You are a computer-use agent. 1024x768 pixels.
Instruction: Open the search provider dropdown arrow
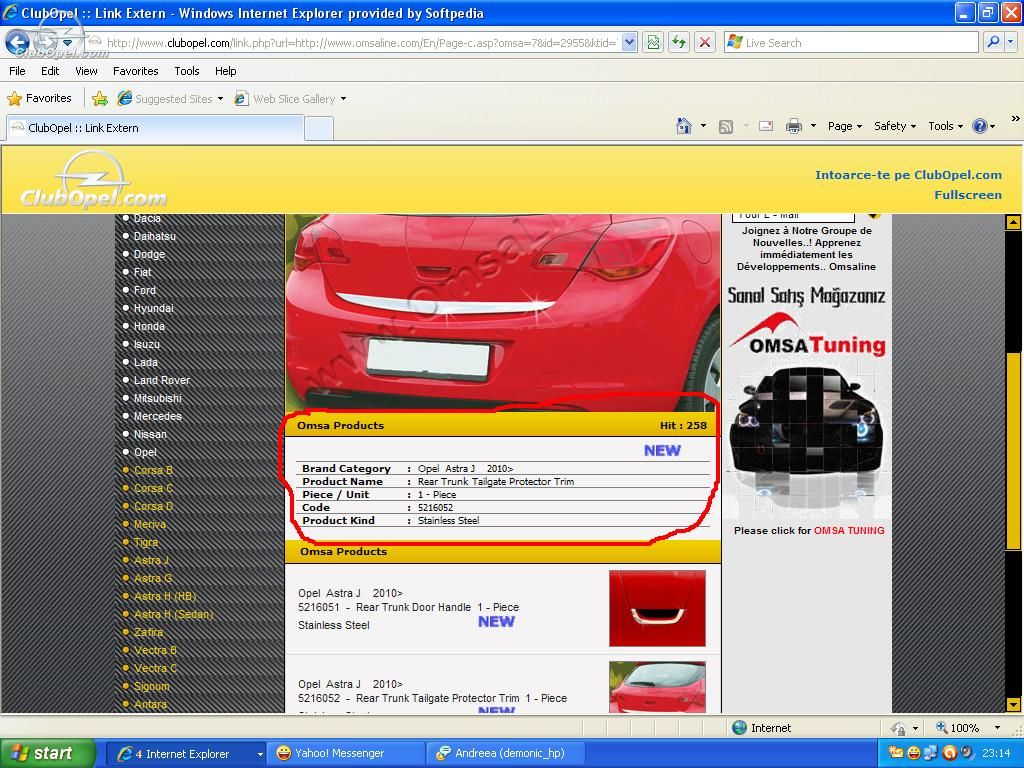tap(1011, 42)
